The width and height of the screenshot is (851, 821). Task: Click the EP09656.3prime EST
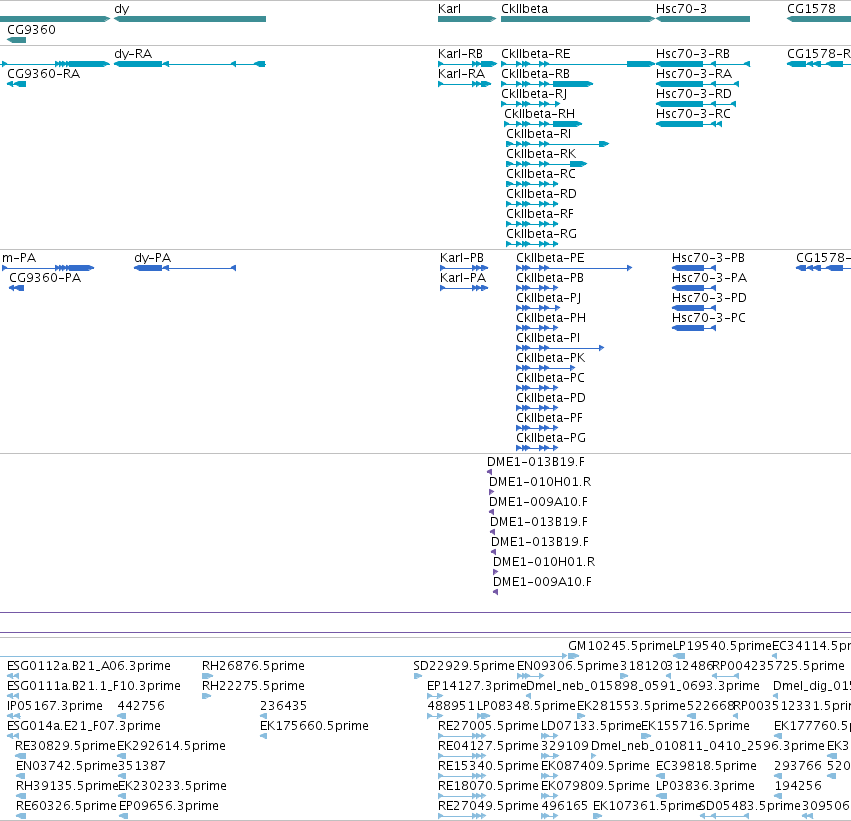(x=169, y=806)
